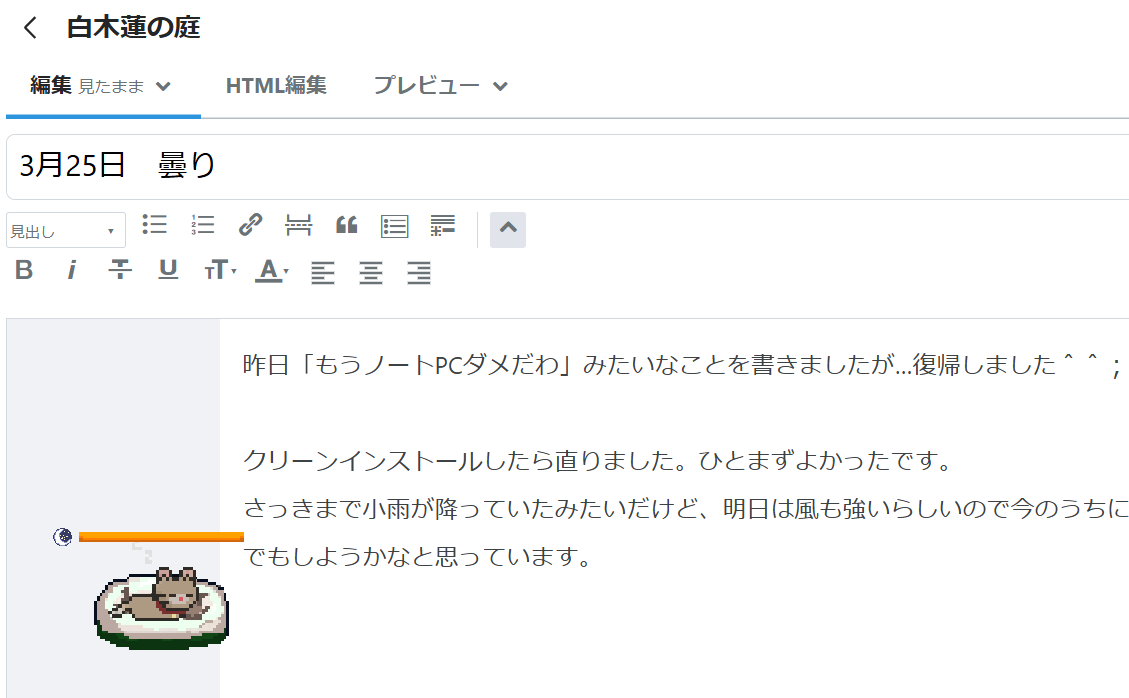Open the font size dropdown

(x=220, y=271)
